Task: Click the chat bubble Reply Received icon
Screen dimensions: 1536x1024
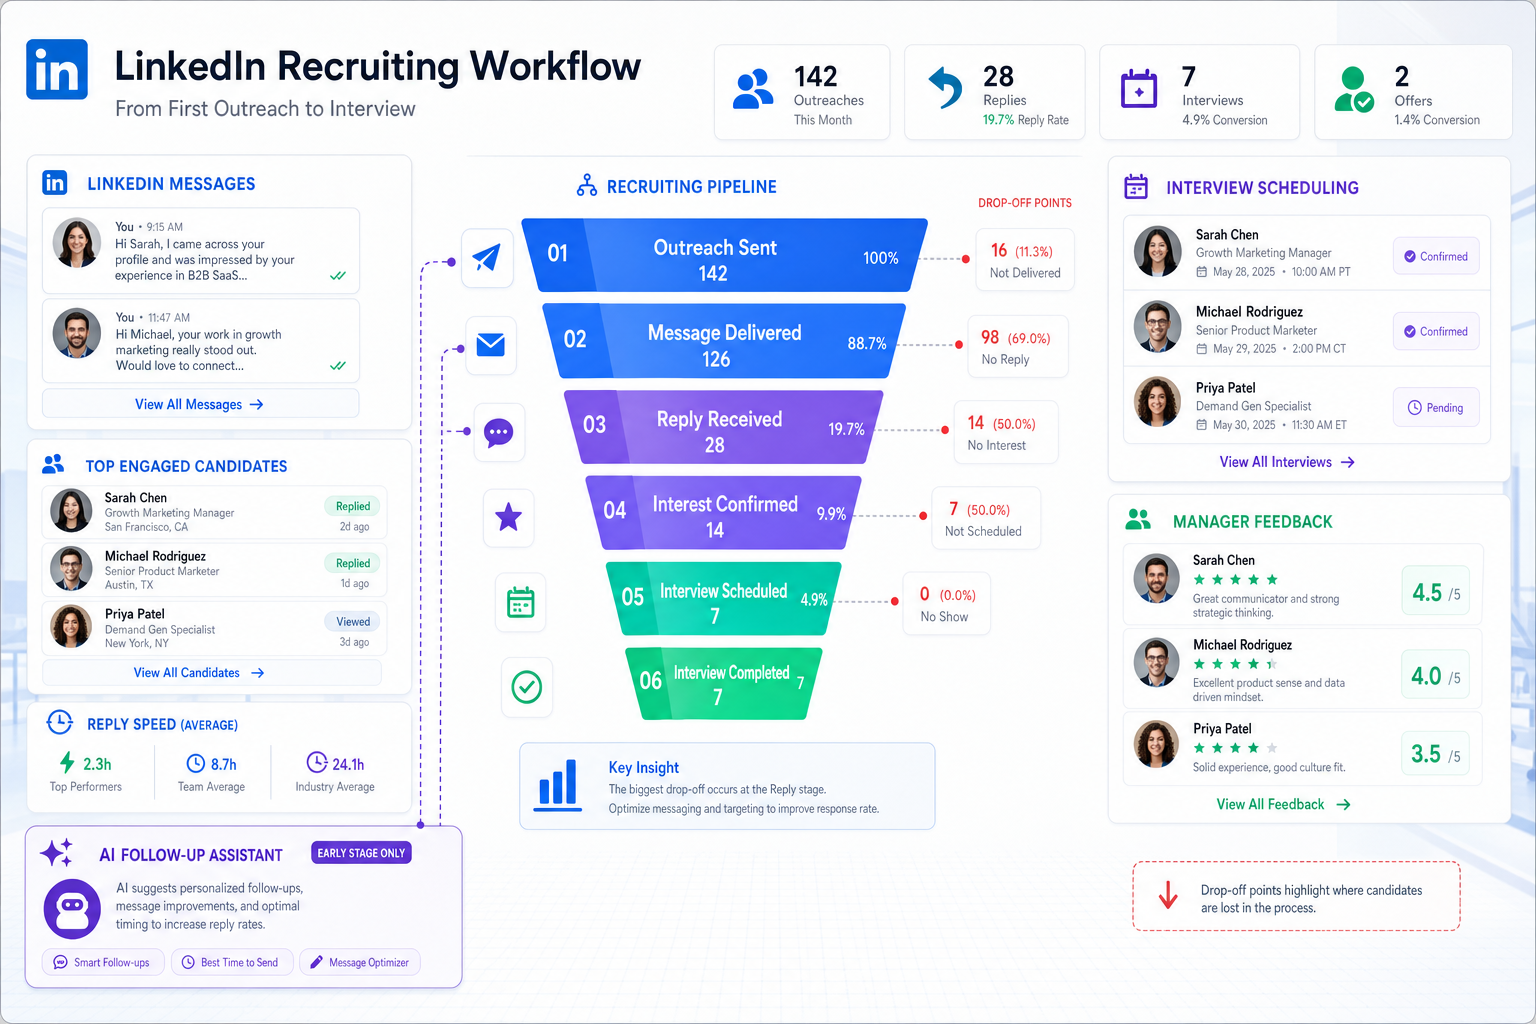Action: click(499, 432)
